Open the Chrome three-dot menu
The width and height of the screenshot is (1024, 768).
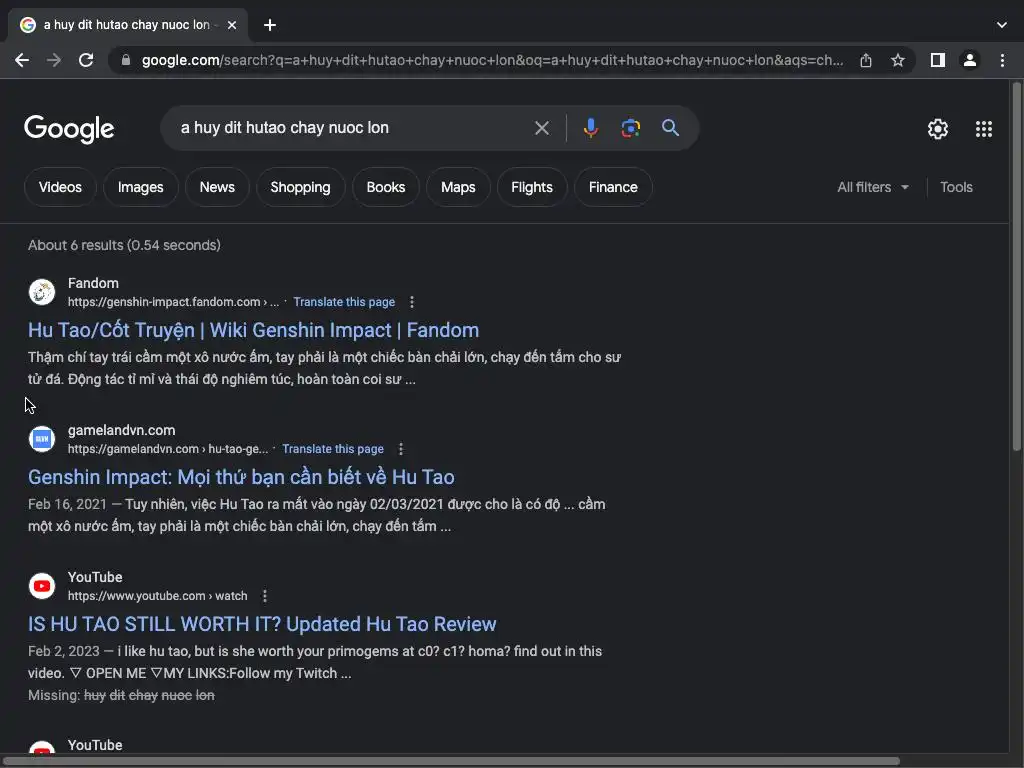coord(1002,60)
